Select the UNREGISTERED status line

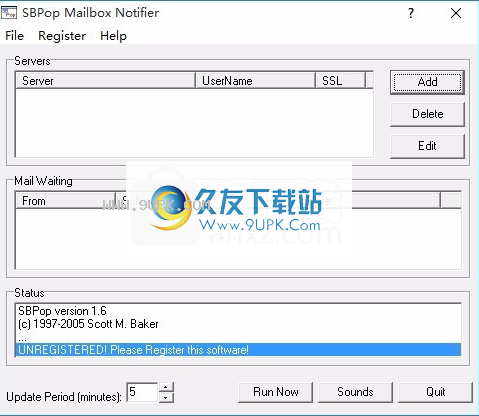[x=238, y=350]
